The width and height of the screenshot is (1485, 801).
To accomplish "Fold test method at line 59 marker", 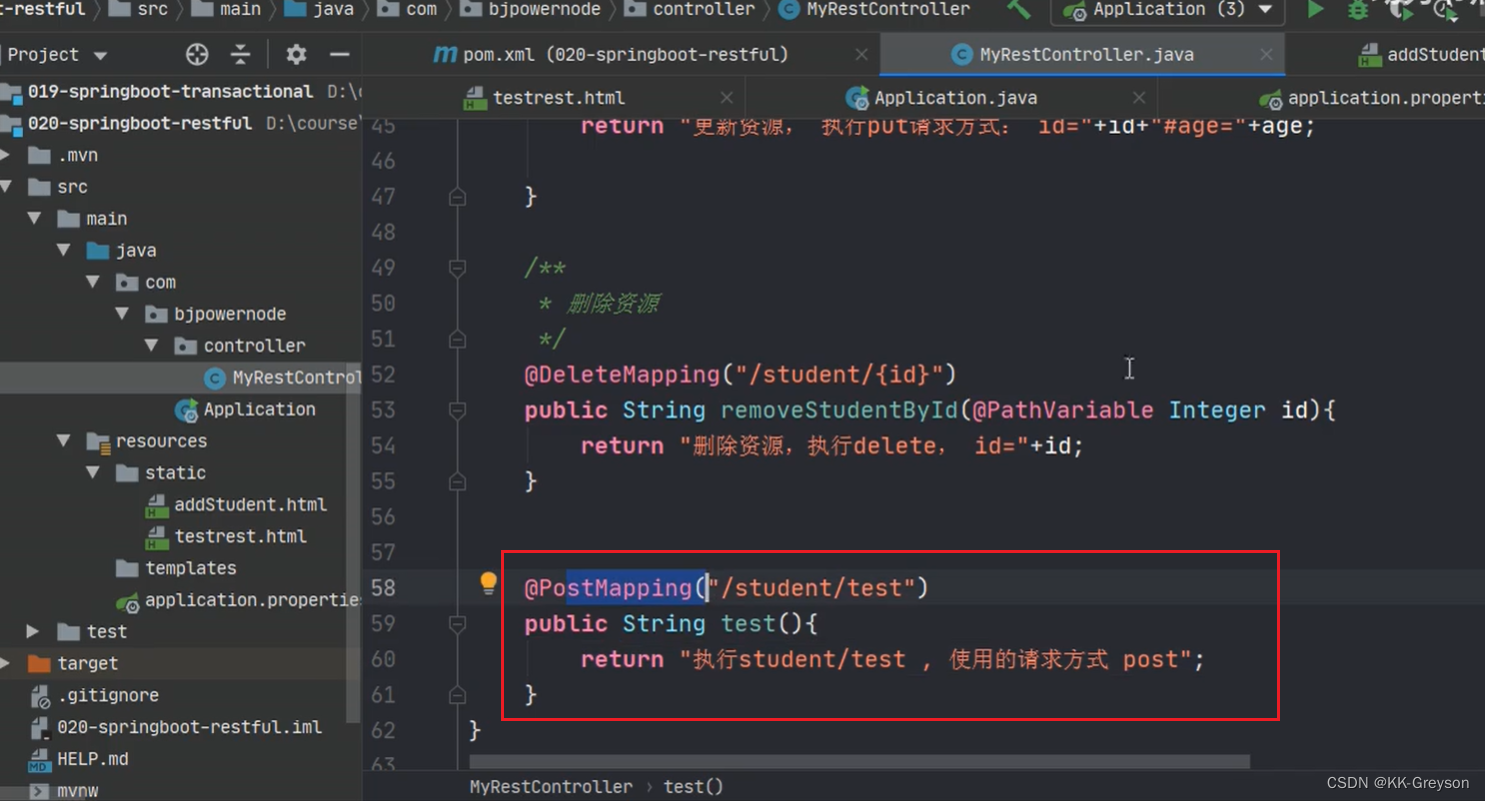I will [458, 624].
